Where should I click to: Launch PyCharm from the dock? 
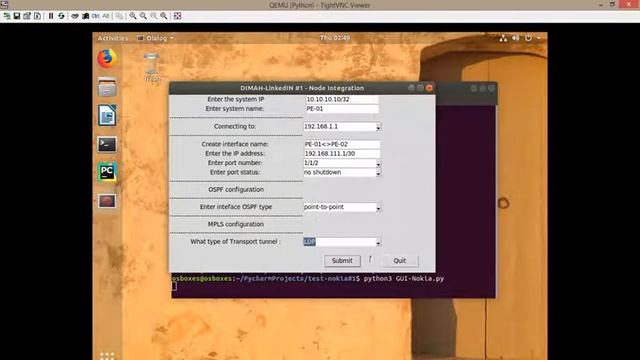point(107,172)
